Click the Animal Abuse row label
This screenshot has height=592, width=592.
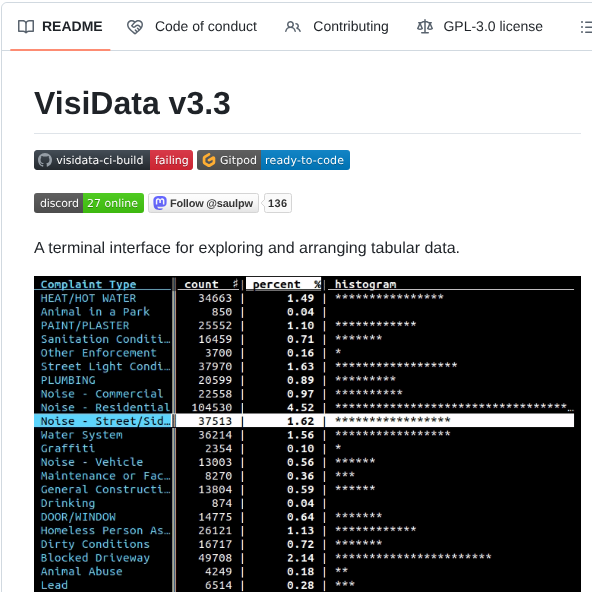click(x=82, y=571)
